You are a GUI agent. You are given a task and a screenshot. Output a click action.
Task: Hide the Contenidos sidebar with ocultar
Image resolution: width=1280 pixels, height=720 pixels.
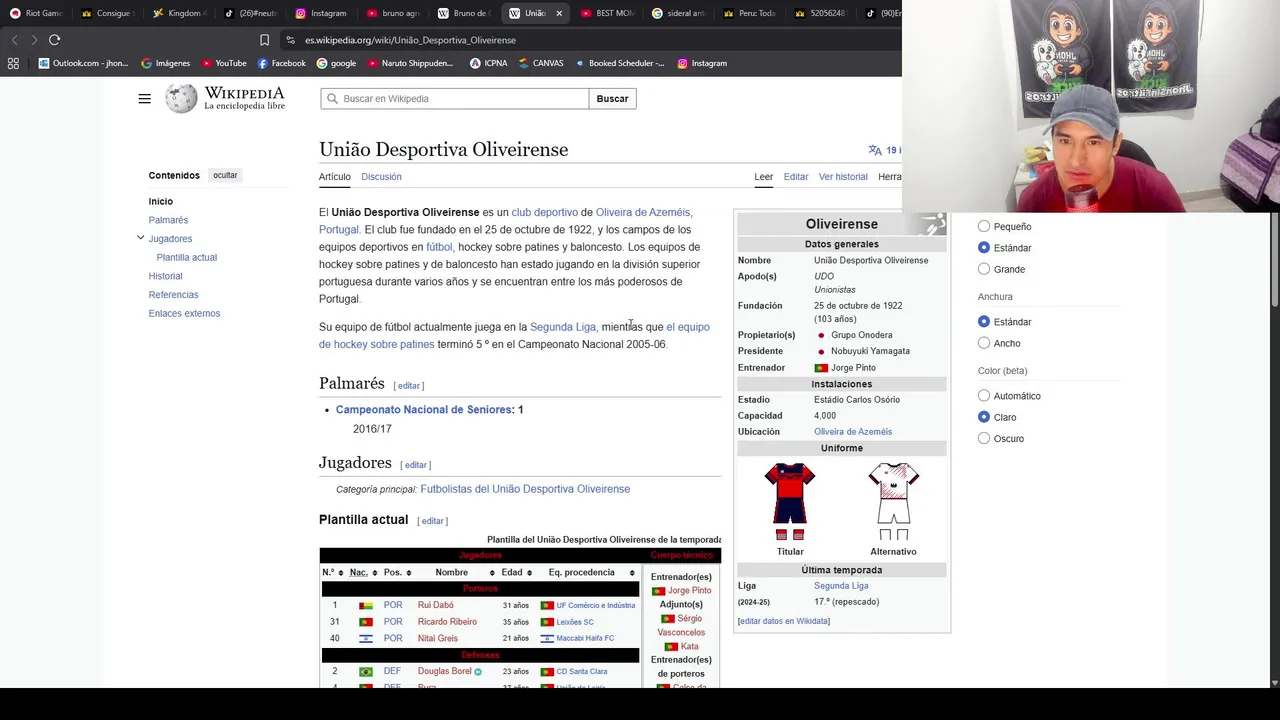click(x=225, y=175)
